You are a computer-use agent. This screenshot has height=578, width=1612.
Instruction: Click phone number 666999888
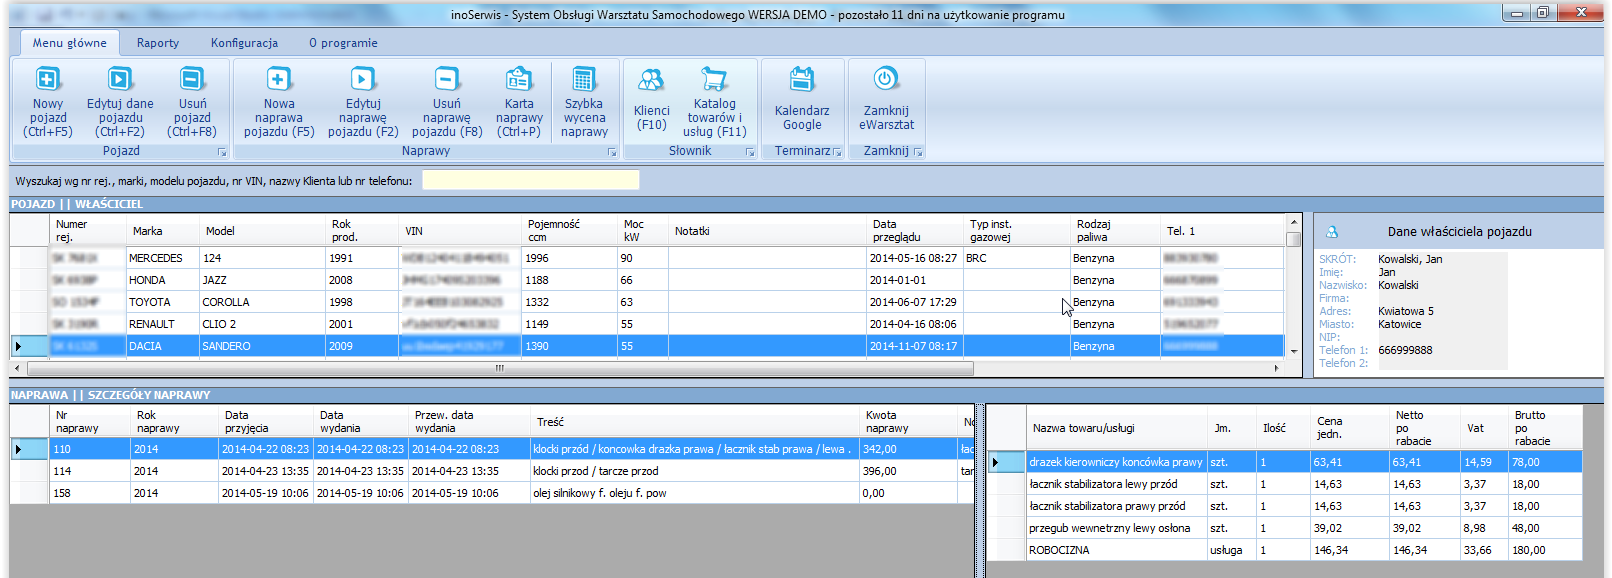[x=1405, y=350]
